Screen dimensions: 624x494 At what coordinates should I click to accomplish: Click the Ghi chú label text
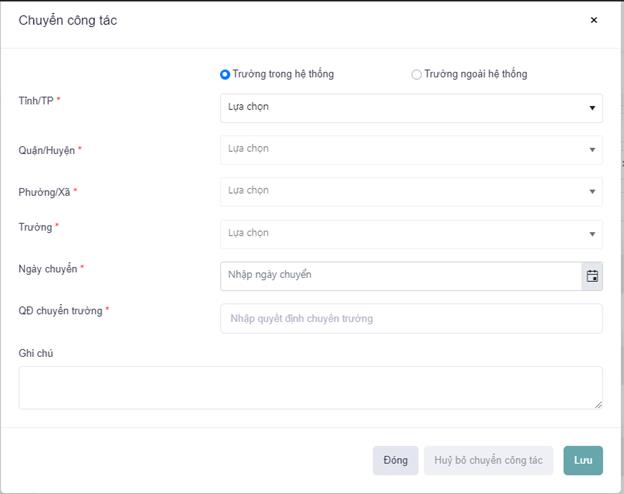click(x=36, y=353)
